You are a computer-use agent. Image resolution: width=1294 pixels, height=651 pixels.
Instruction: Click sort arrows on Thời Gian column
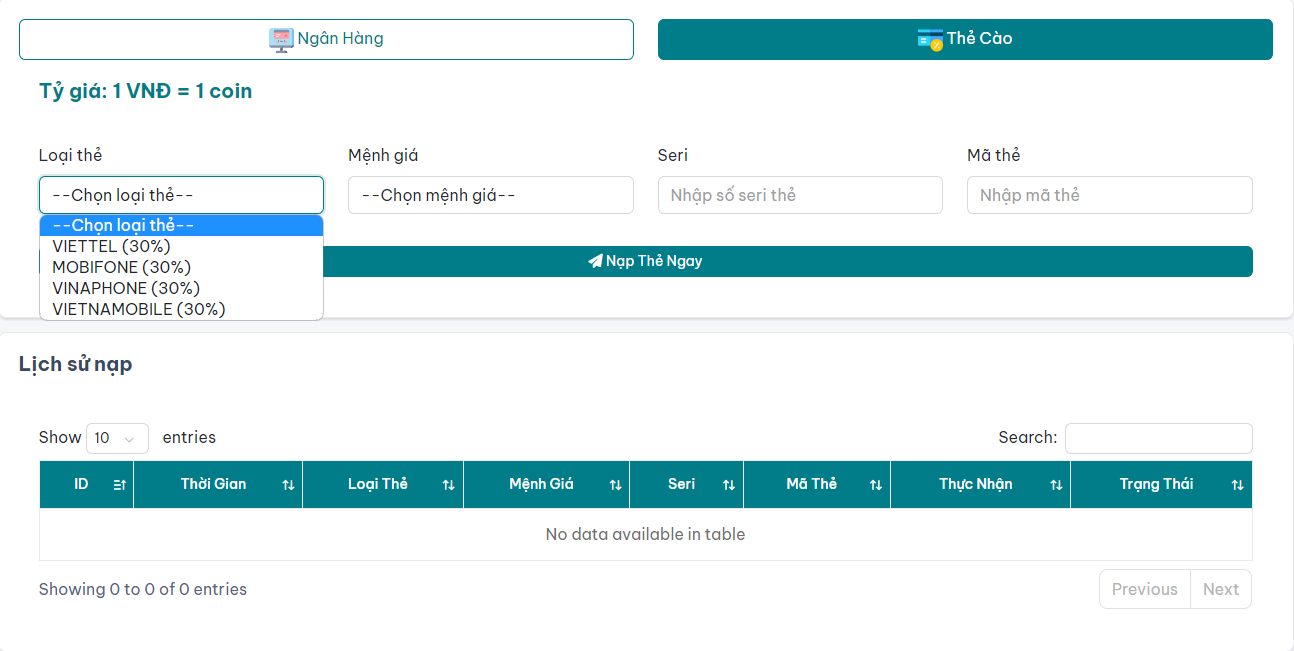(288, 485)
